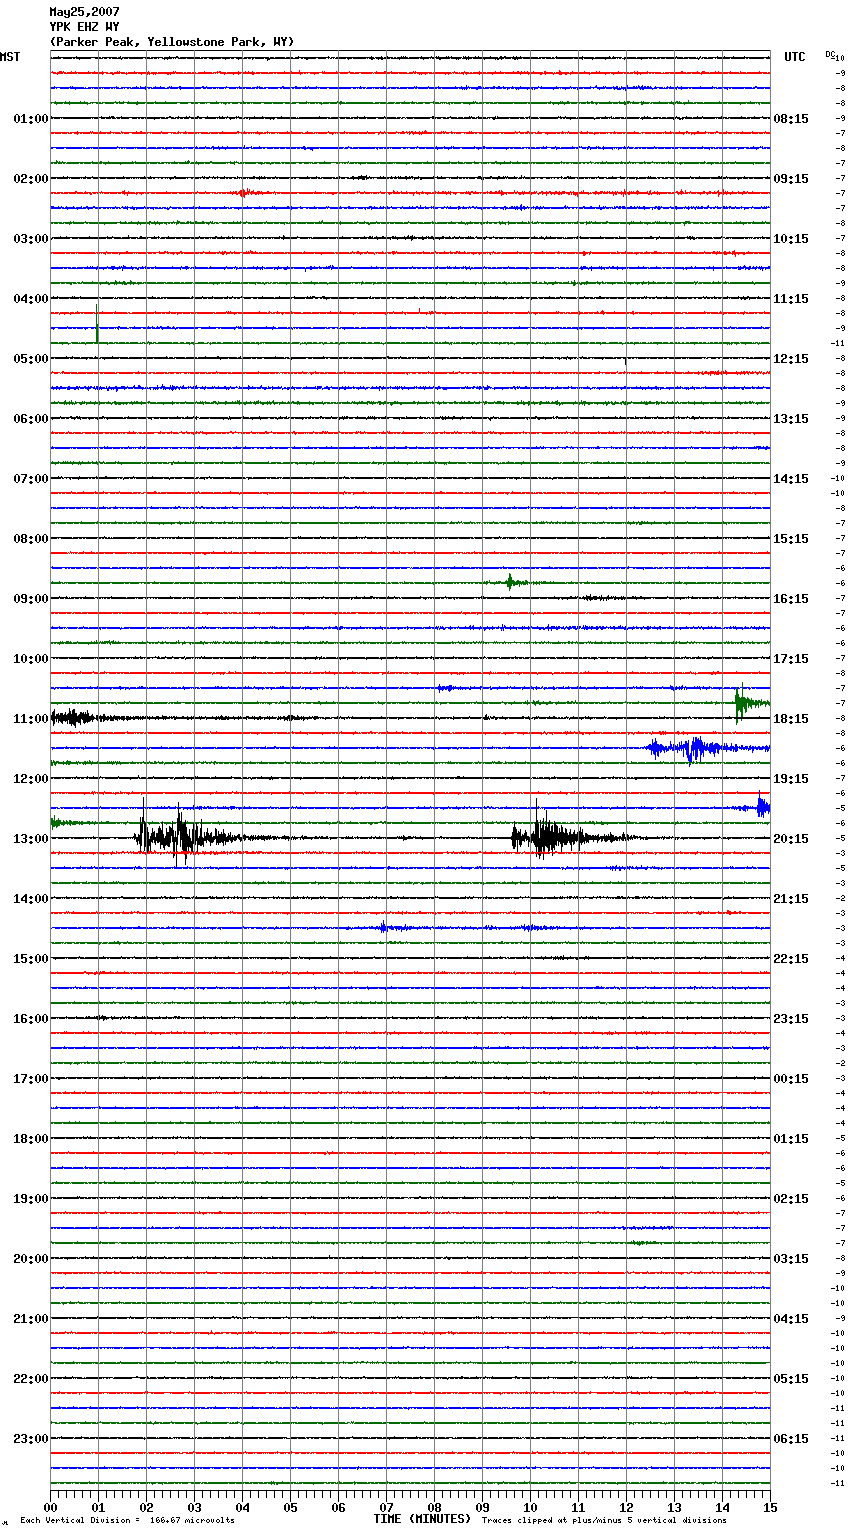Click the '02:15' UTC time label
850x1534 pixels.
coord(791,1199)
